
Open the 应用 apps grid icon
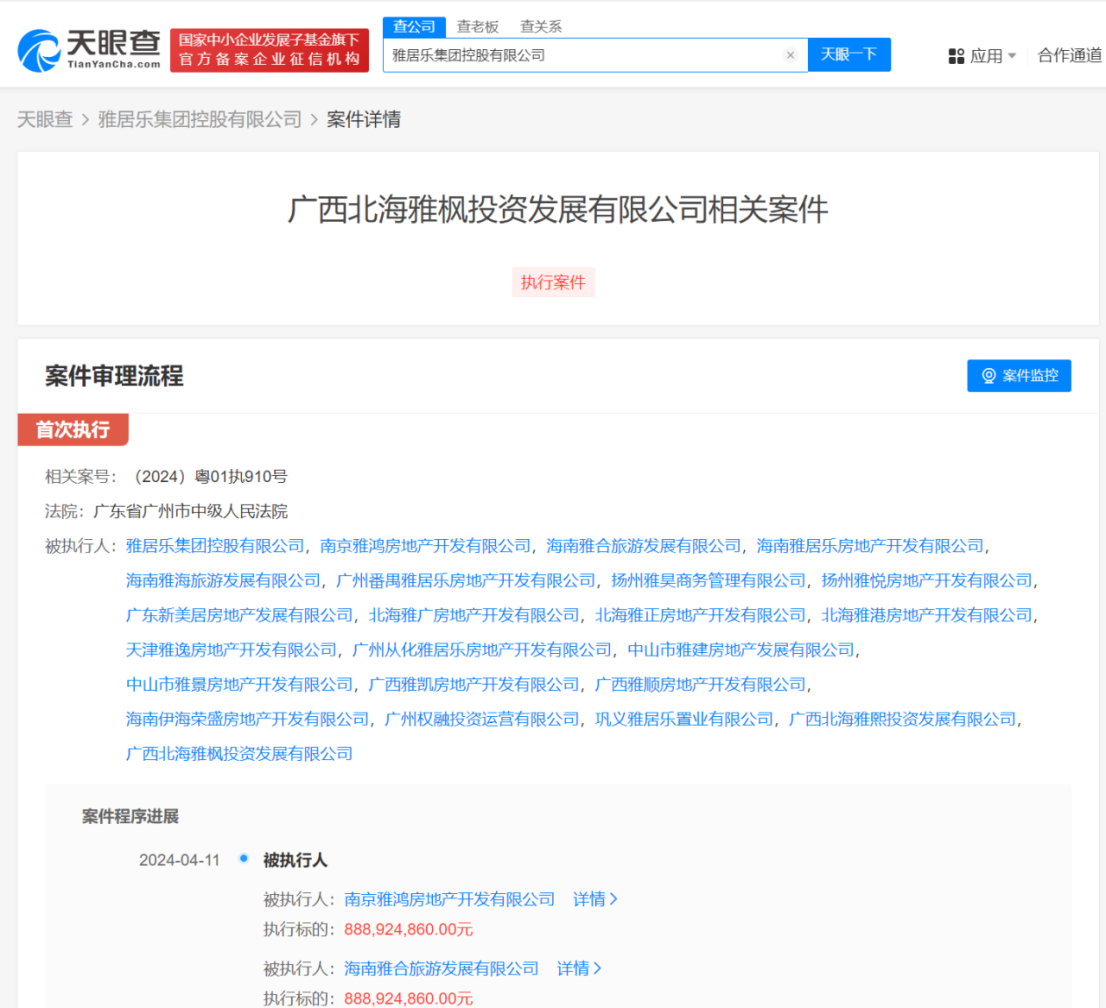tap(957, 55)
